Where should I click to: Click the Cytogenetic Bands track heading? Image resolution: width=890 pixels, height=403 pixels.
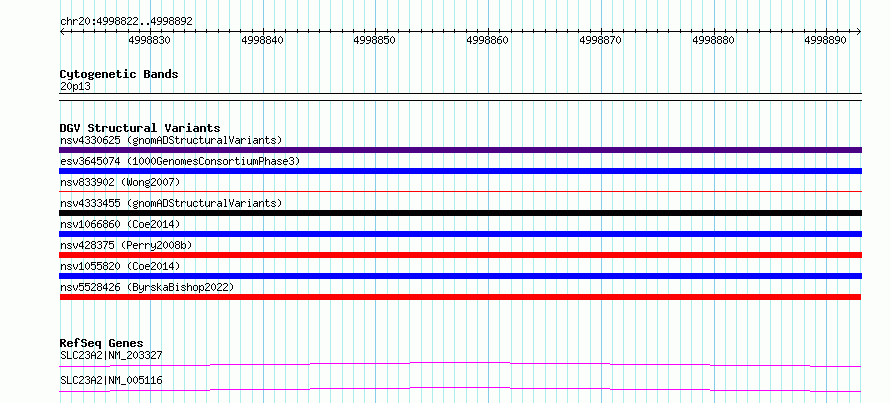coord(119,74)
